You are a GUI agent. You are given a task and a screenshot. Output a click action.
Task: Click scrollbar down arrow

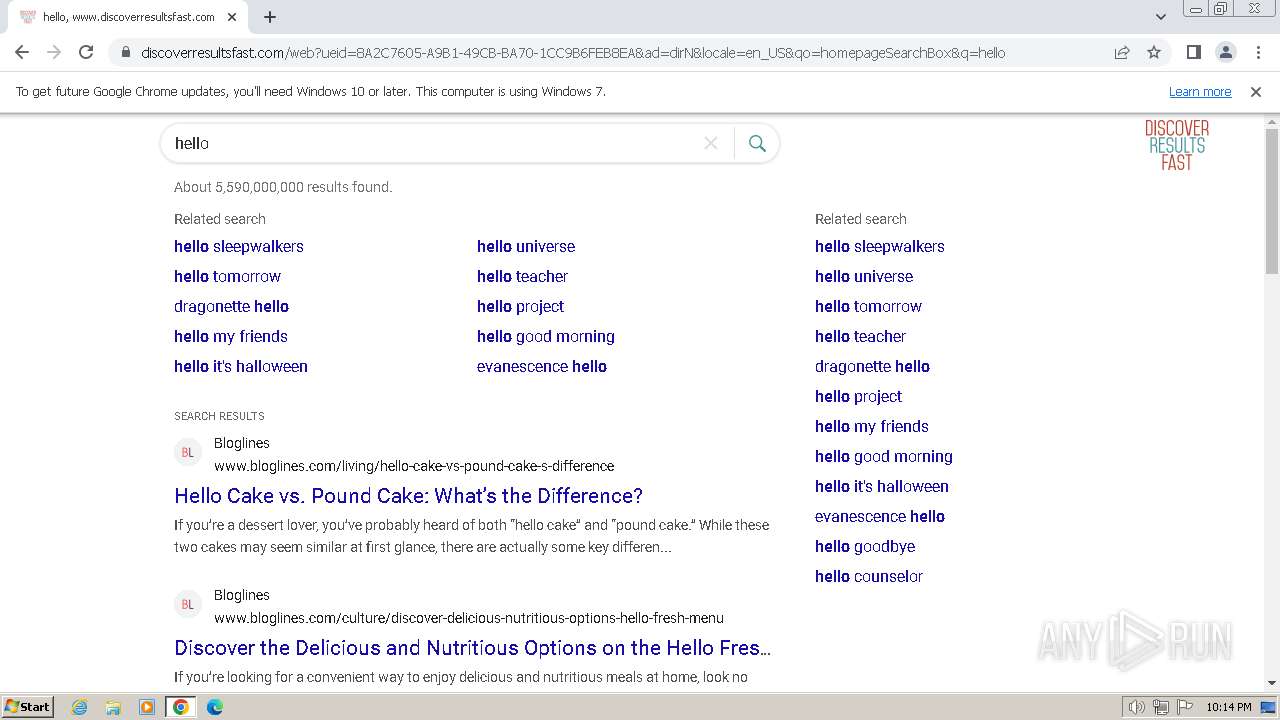(1272, 683)
